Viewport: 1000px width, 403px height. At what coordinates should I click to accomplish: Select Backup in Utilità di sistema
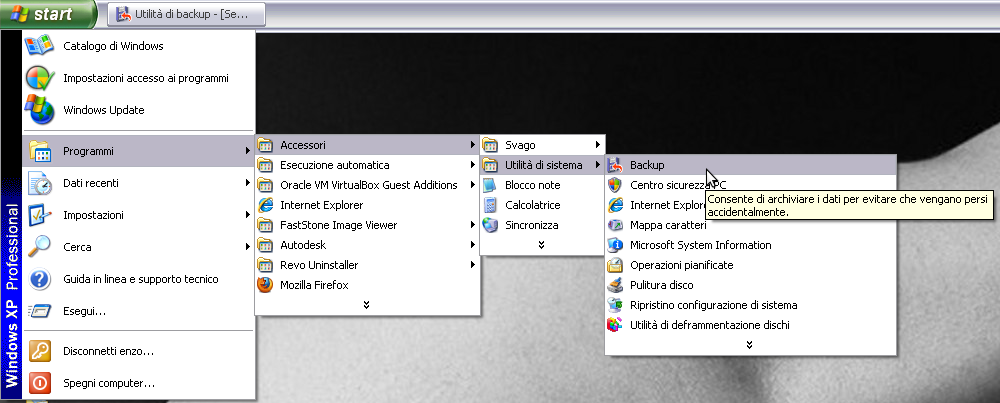tap(647, 165)
